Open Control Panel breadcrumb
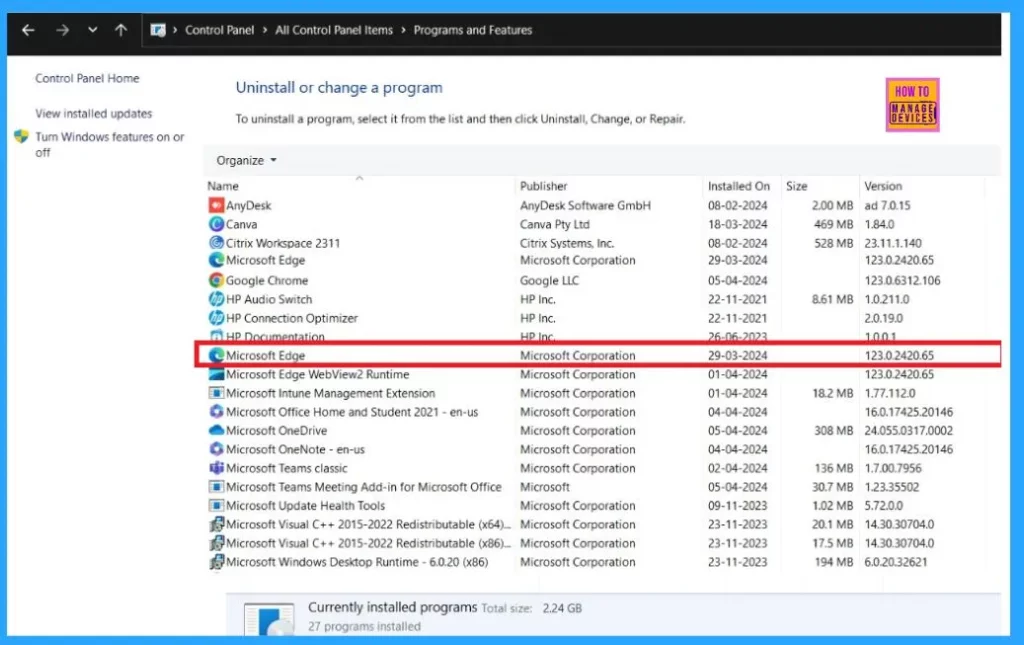This screenshot has height=645, width=1024. pos(219,30)
